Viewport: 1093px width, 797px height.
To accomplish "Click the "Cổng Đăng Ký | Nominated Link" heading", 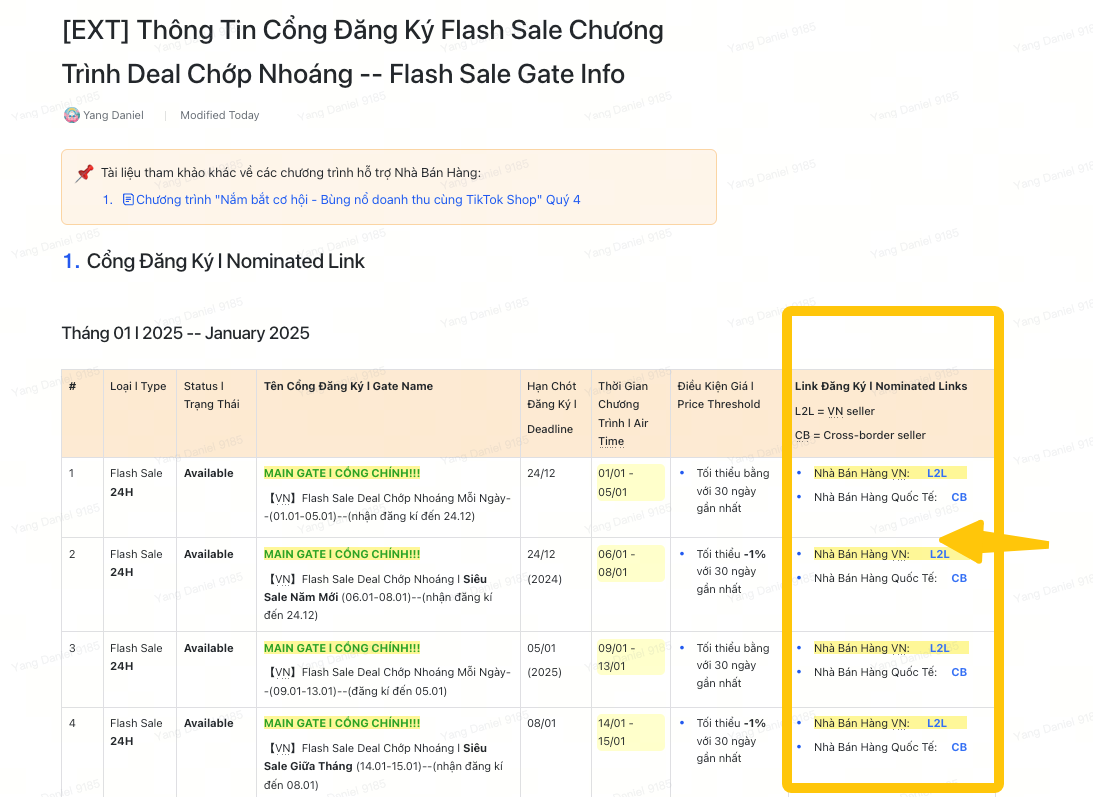I will [225, 262].
